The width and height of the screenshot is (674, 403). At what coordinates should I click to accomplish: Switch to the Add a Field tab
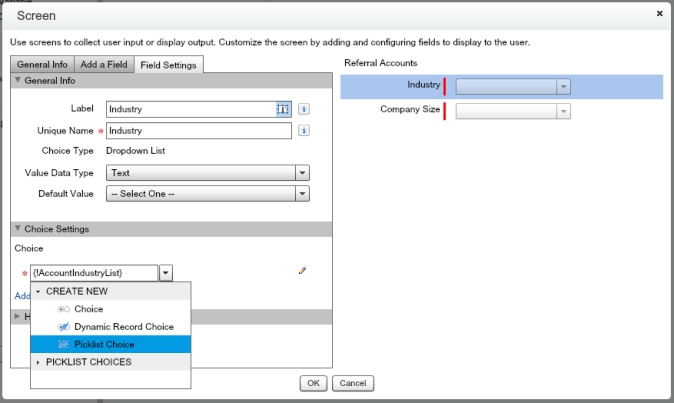click(104, 64)
